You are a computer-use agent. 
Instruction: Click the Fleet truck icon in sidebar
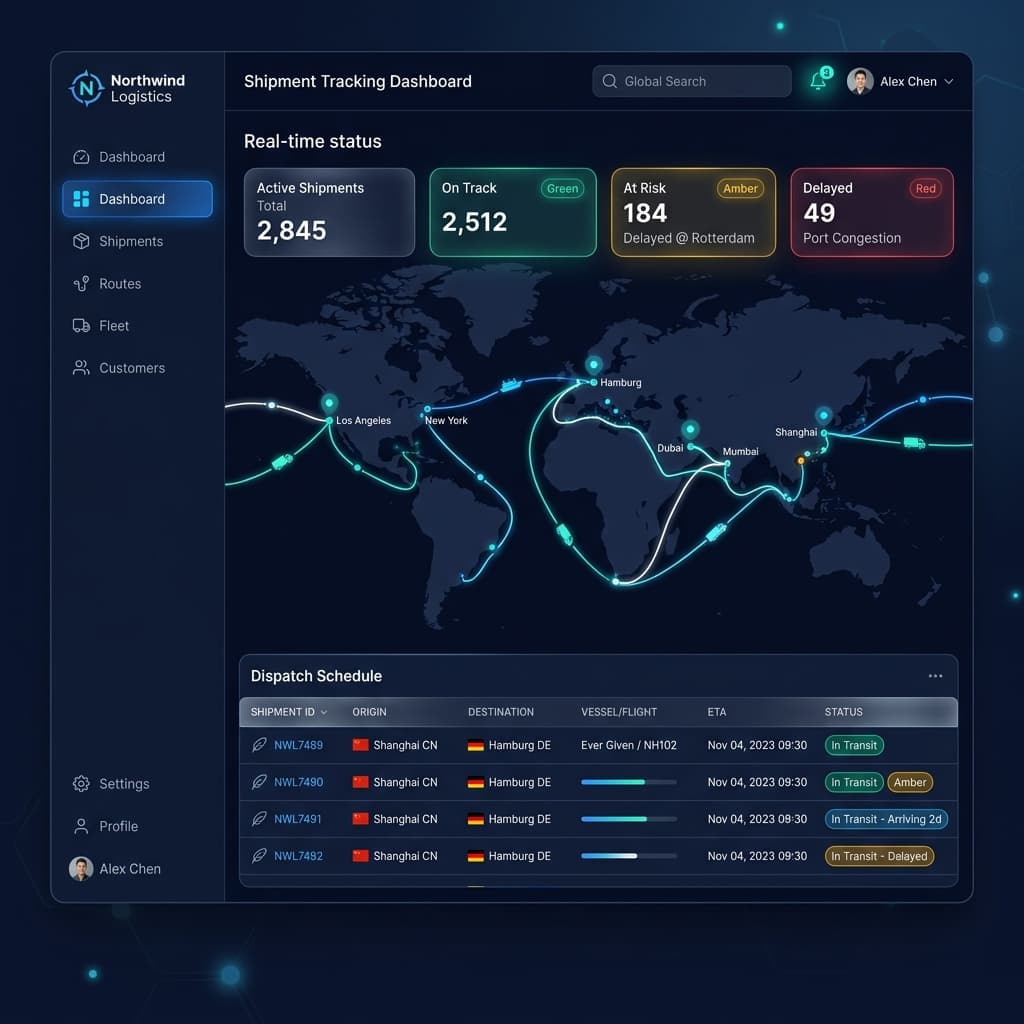(x=81, y=325)
